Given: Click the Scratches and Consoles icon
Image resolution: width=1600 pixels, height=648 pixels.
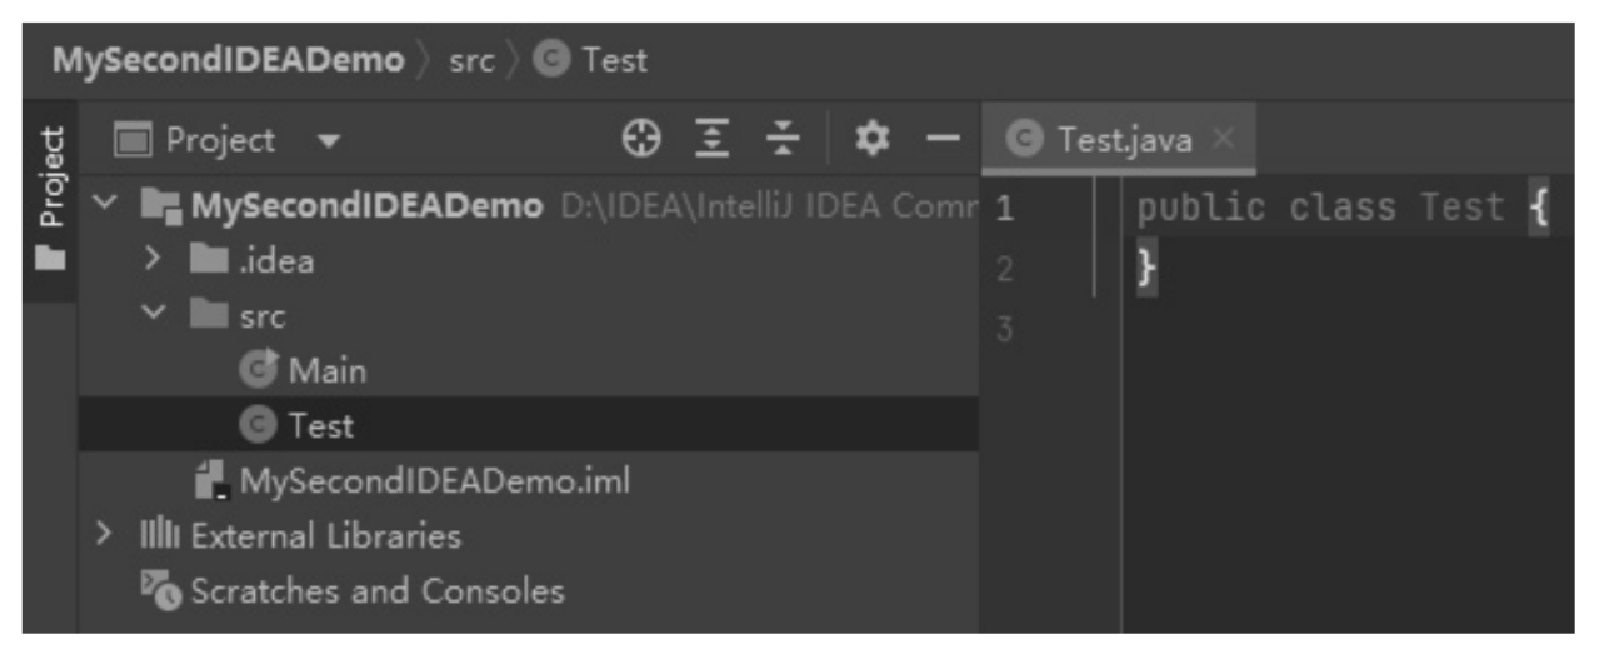Looking at the screenshot, I should pyautogui.click(x=160, y=590).
